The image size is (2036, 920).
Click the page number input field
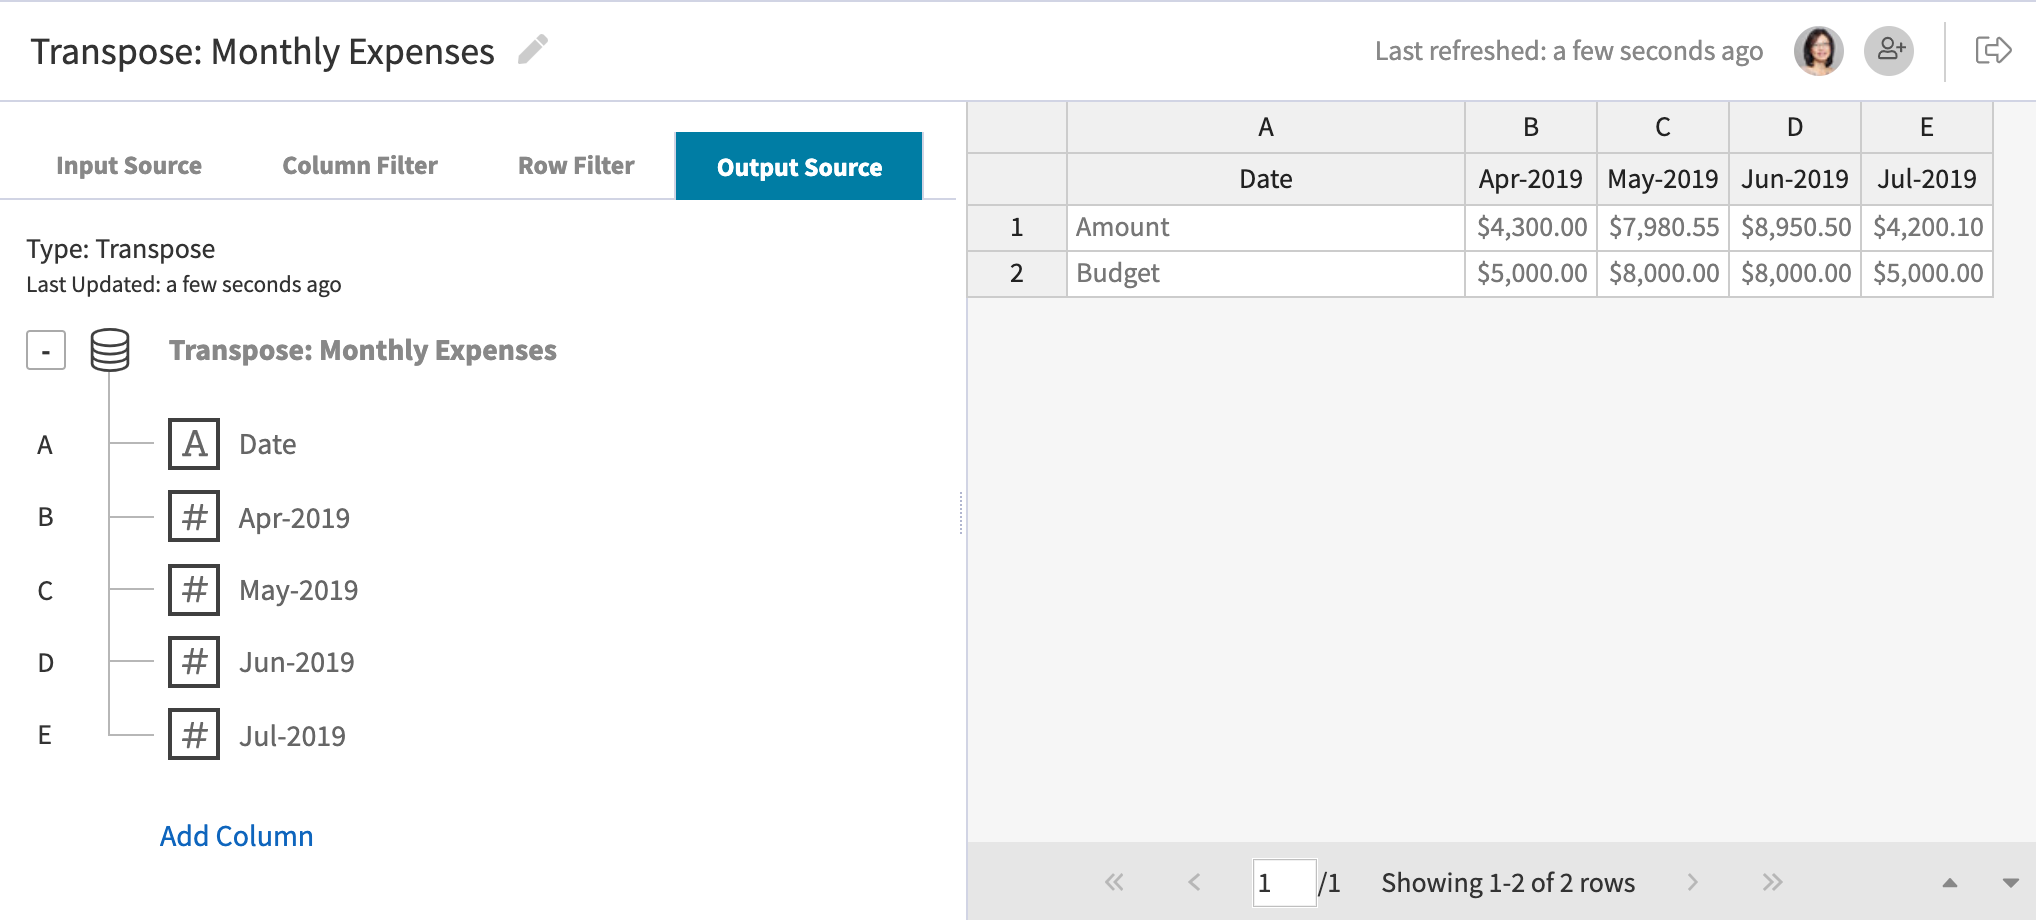(1284, 883)
